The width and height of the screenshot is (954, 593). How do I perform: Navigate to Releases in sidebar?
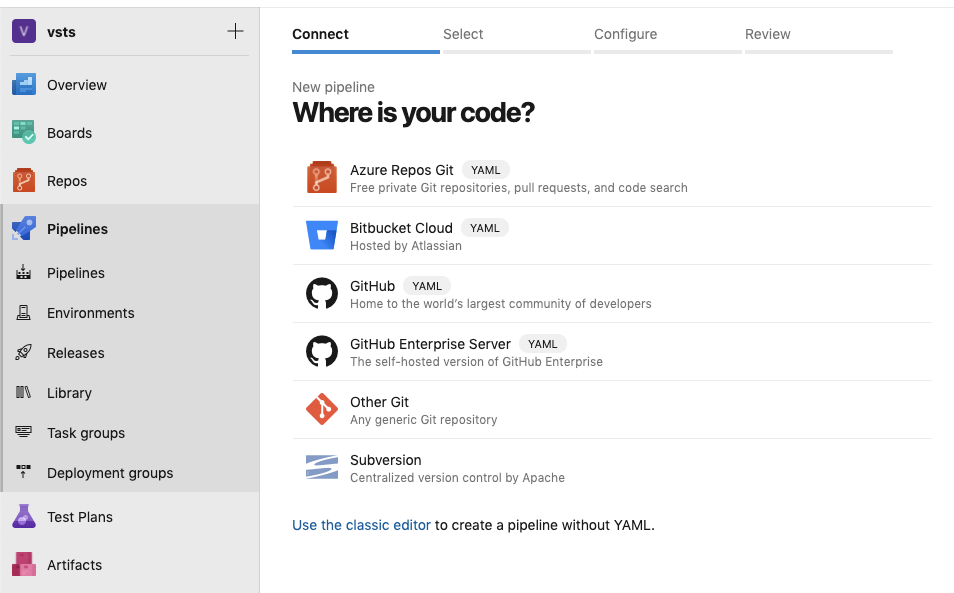coord(75,353)
